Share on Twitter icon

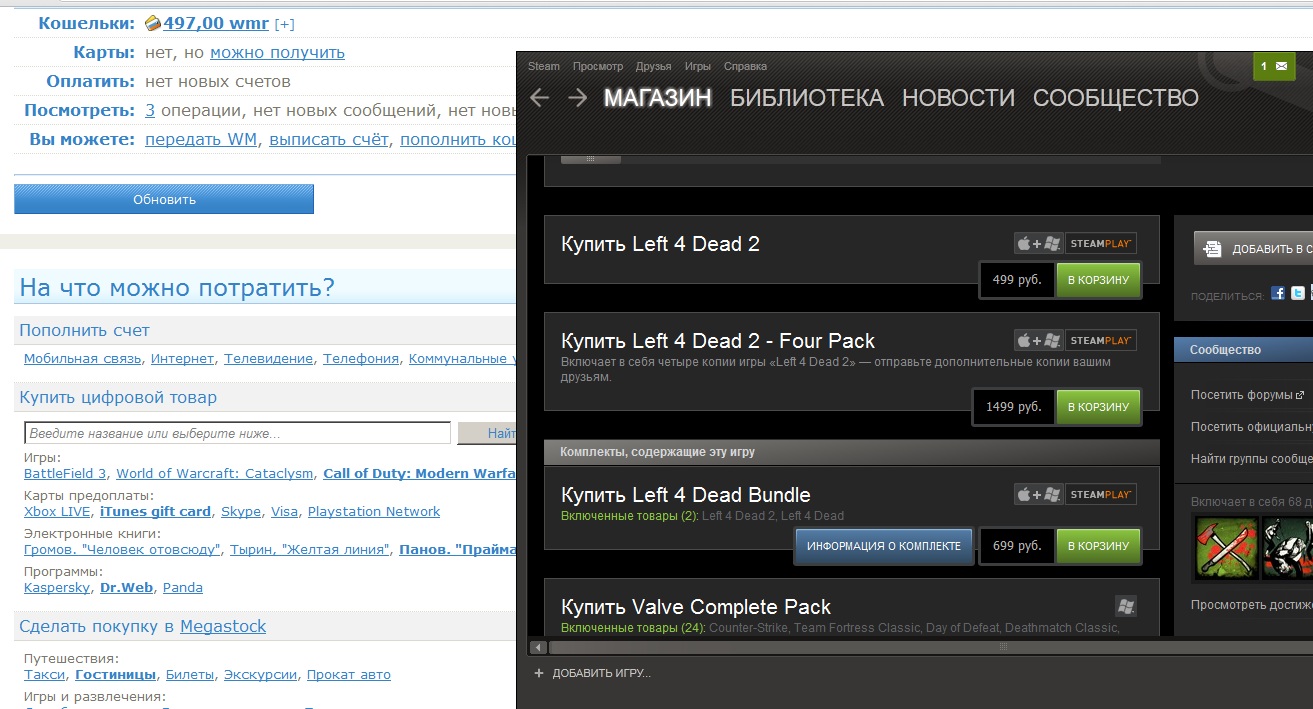click(1297, 294)
